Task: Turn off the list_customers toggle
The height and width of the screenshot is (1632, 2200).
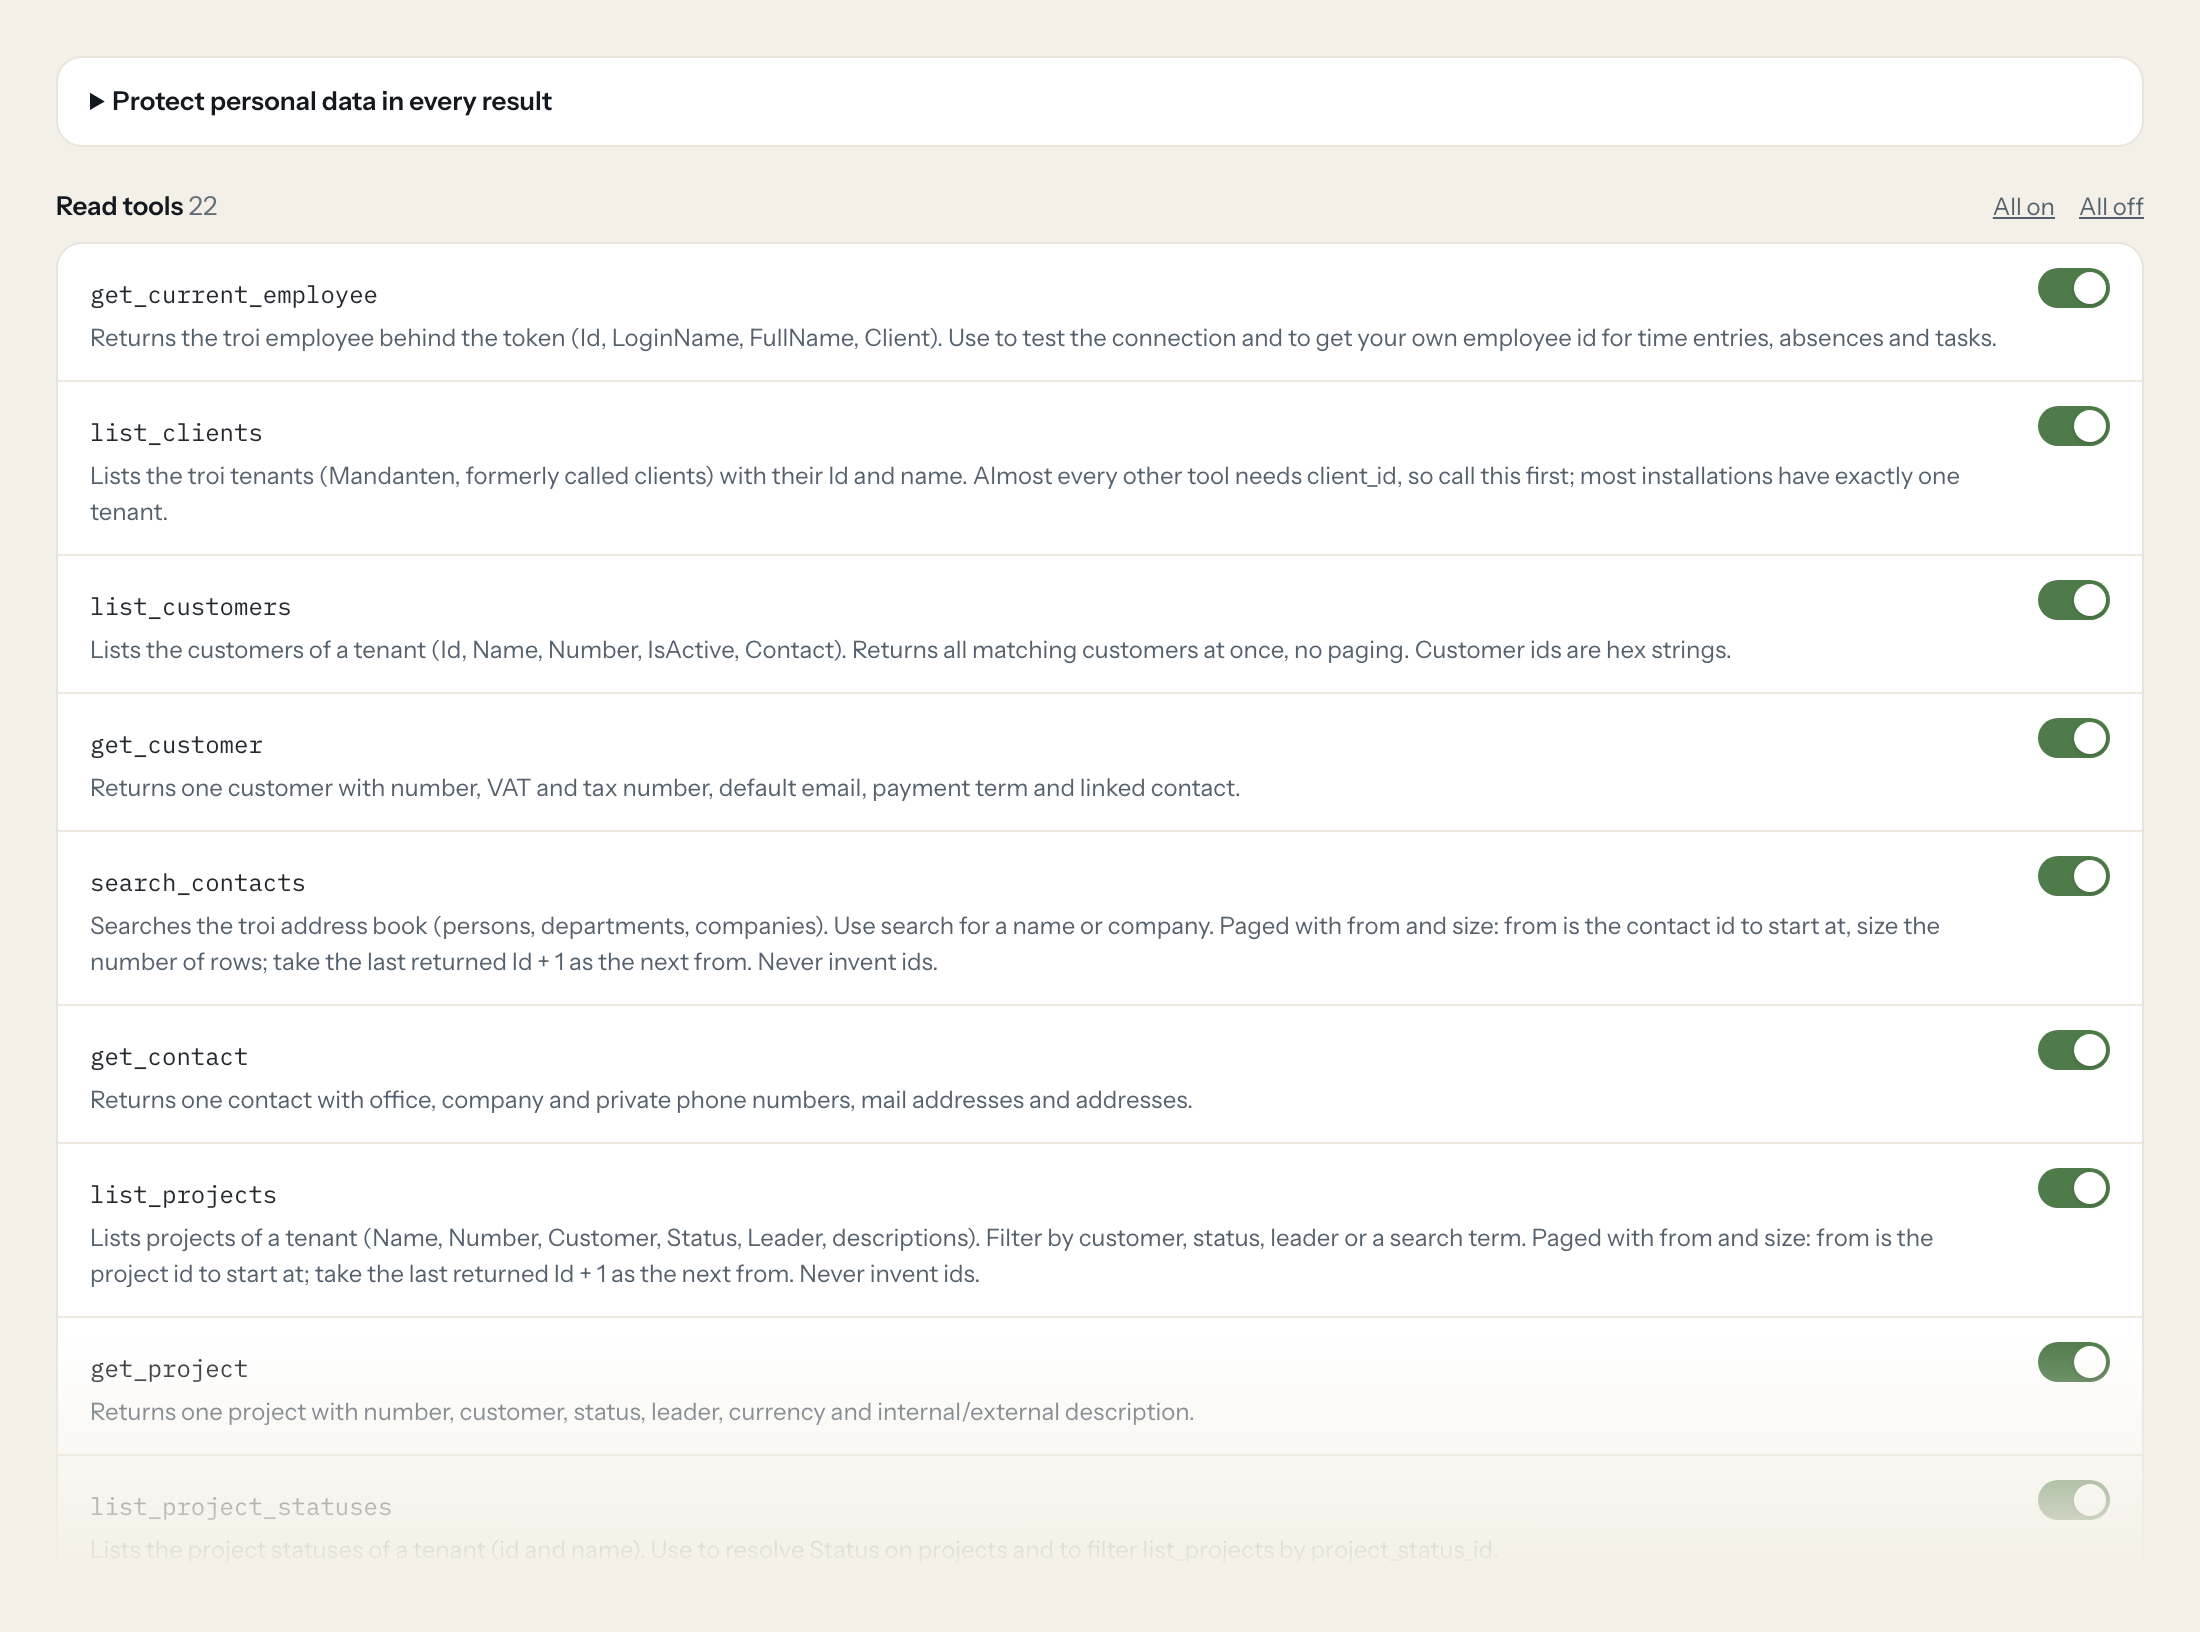Action: 2073,600
